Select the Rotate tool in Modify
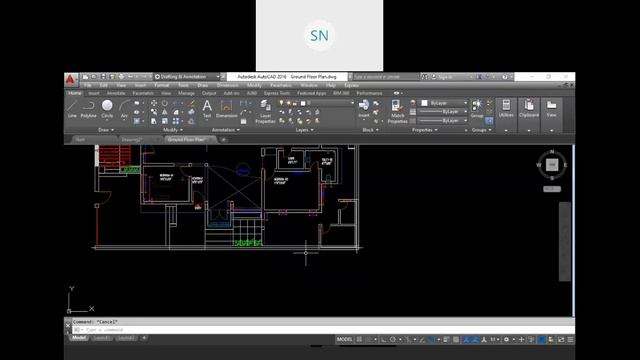Viewport: 640px width, 360px height. click(164, 103)
